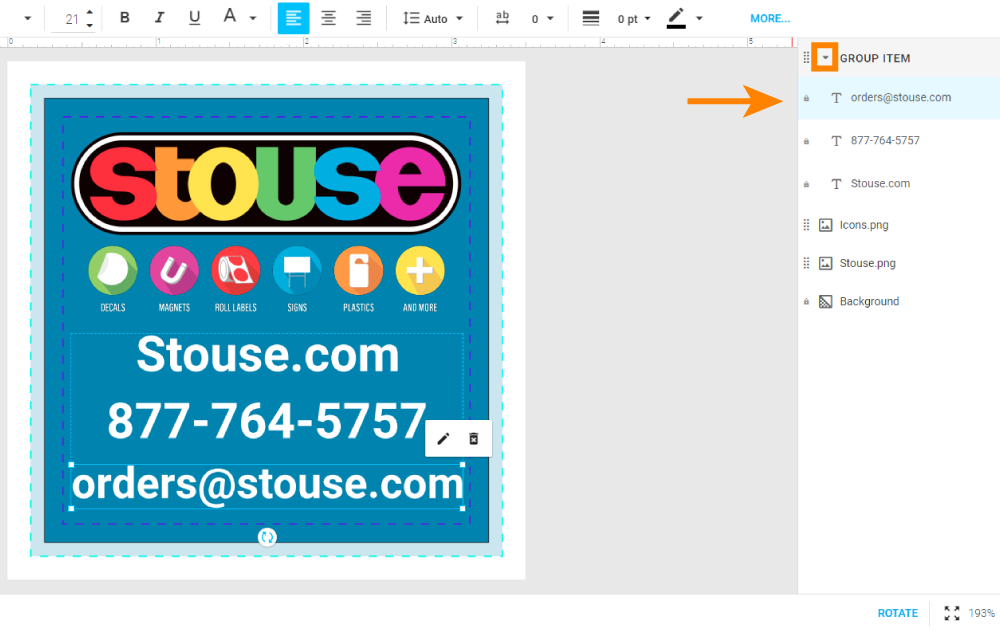This screenshot has width=1000, height=631.
Task: Align text to the left
Action: coord(293,18)
